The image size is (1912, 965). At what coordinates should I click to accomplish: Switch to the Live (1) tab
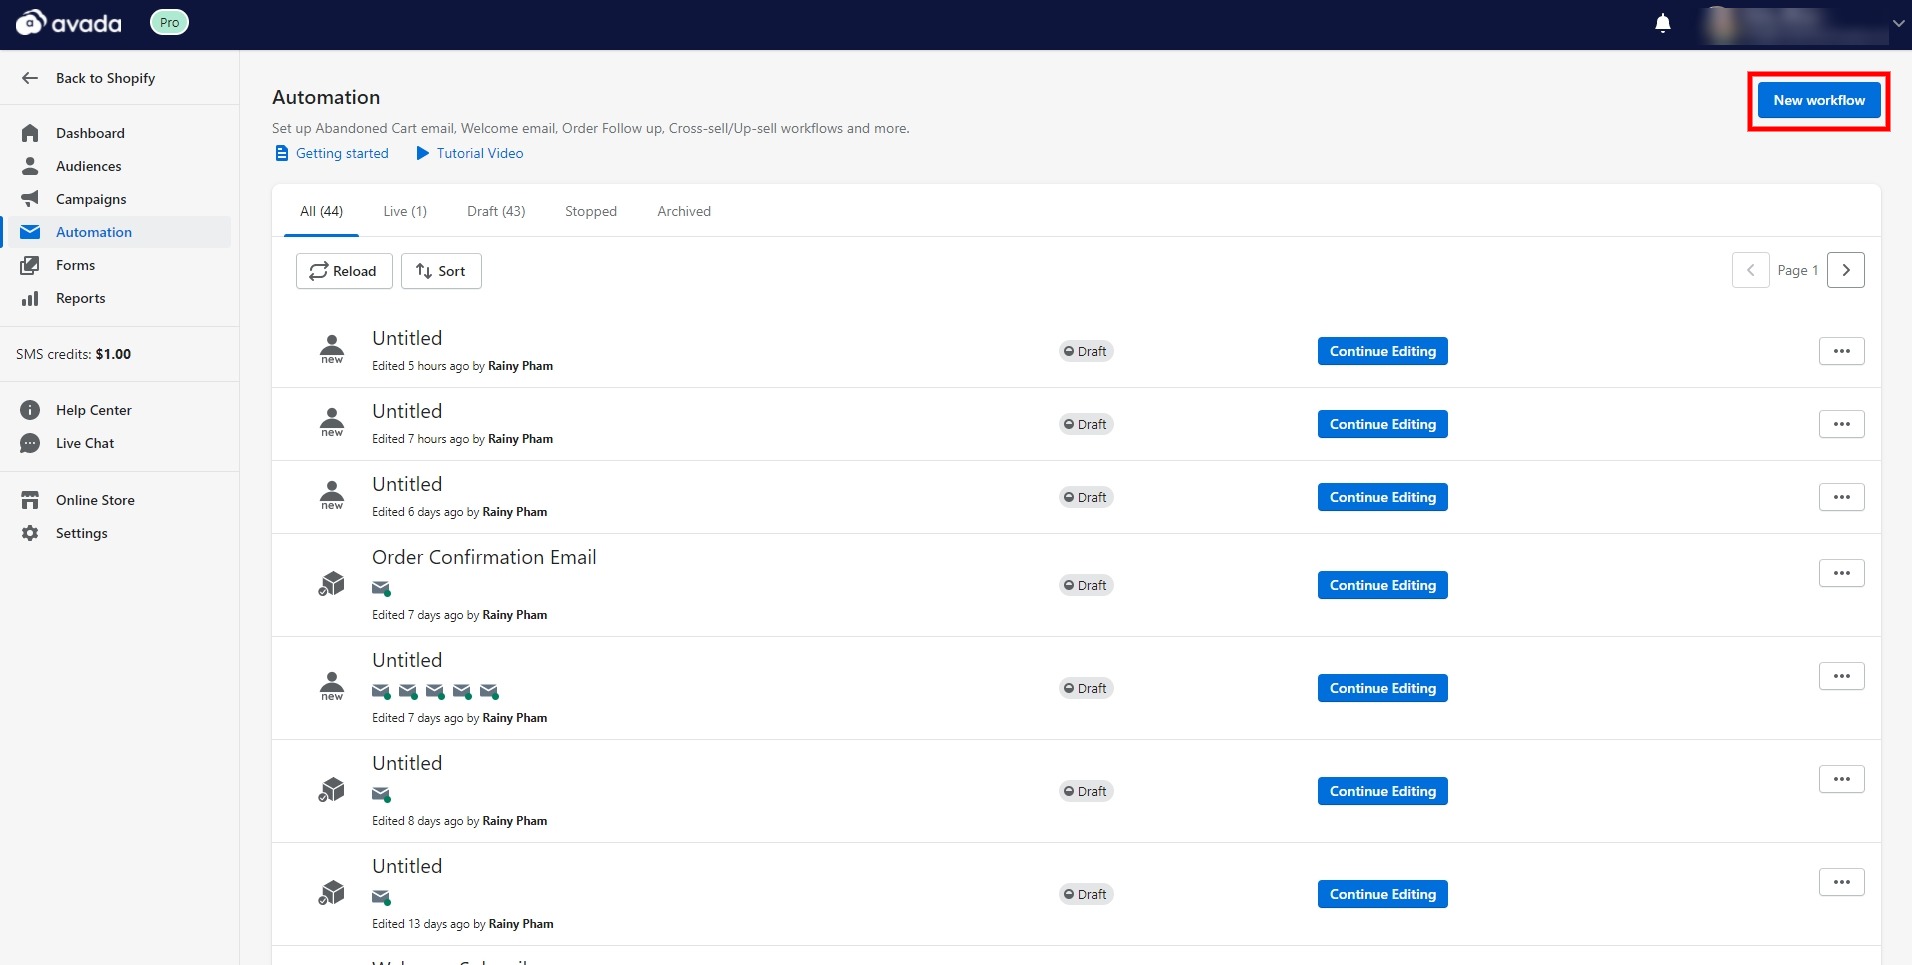(405, 211)
